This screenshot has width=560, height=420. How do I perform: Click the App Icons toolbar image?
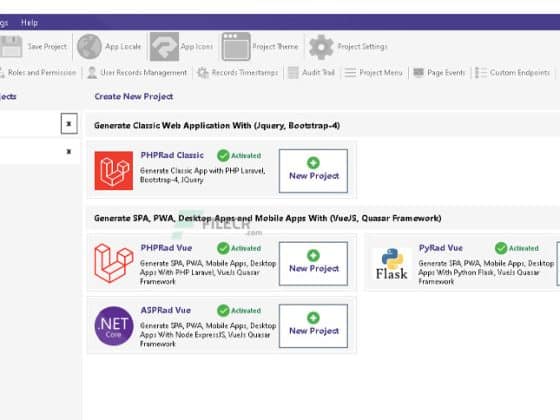pos(164,46)
